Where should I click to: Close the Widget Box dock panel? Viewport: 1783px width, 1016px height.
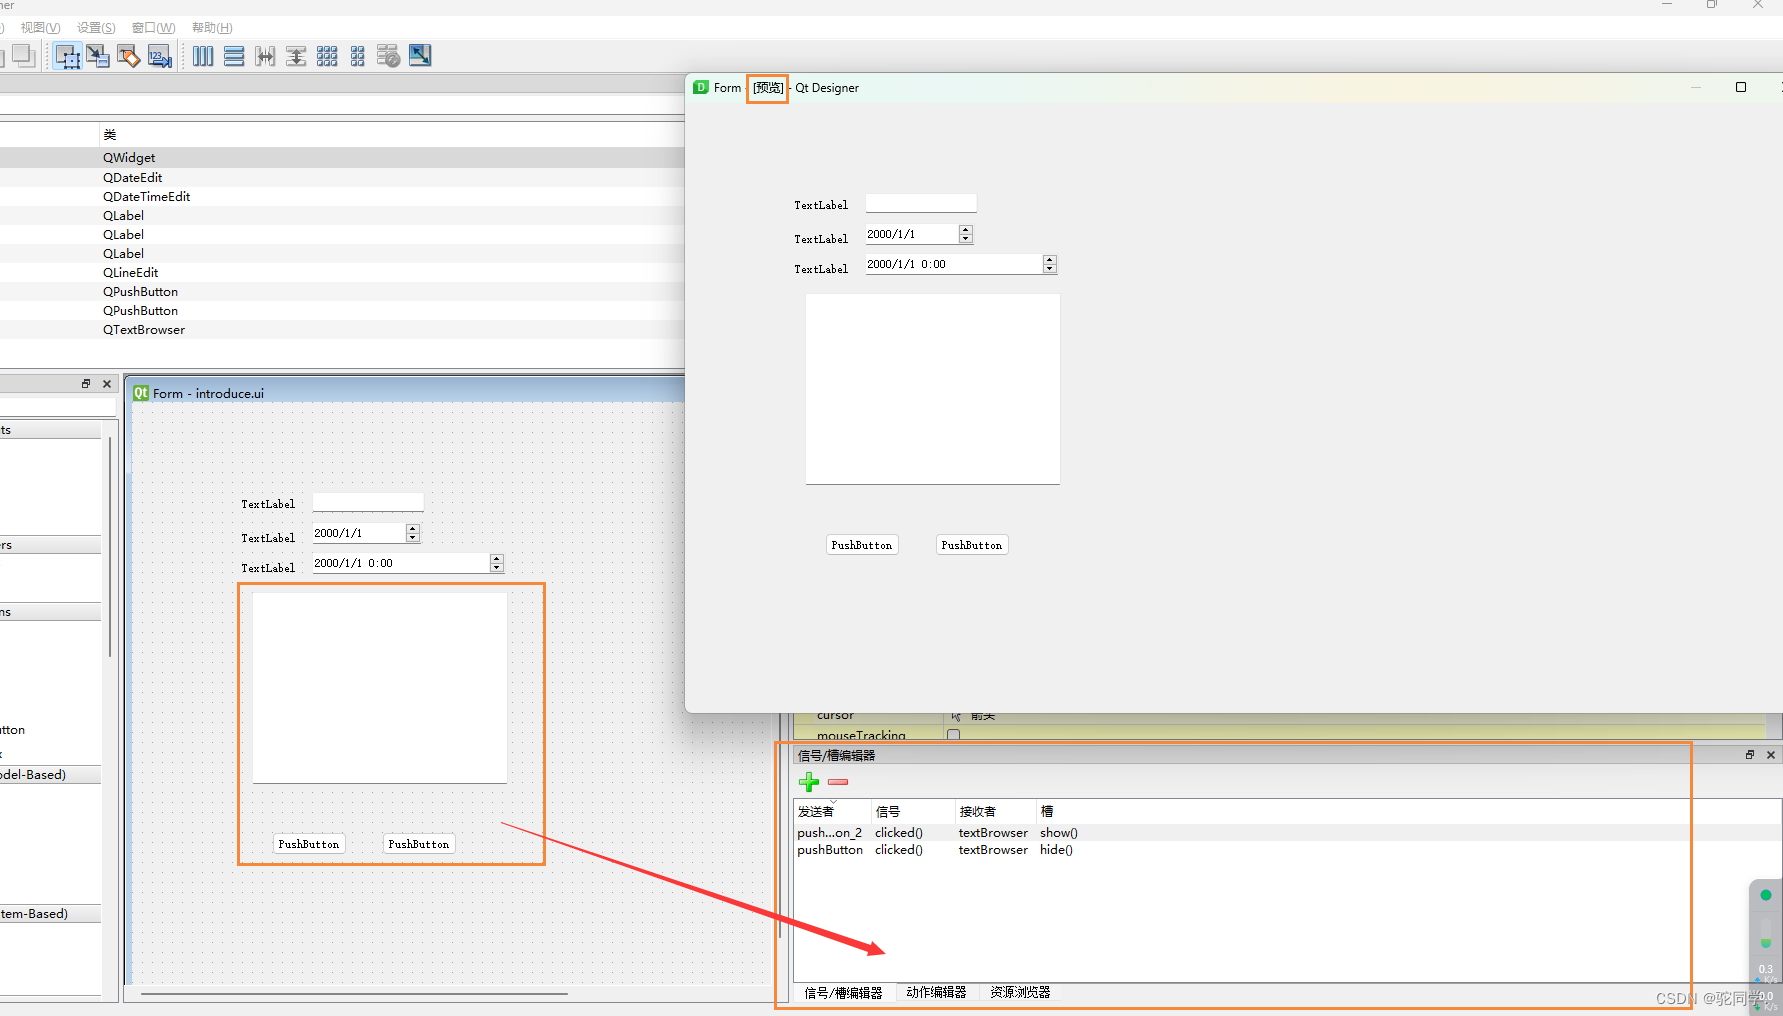pos(107,384)
